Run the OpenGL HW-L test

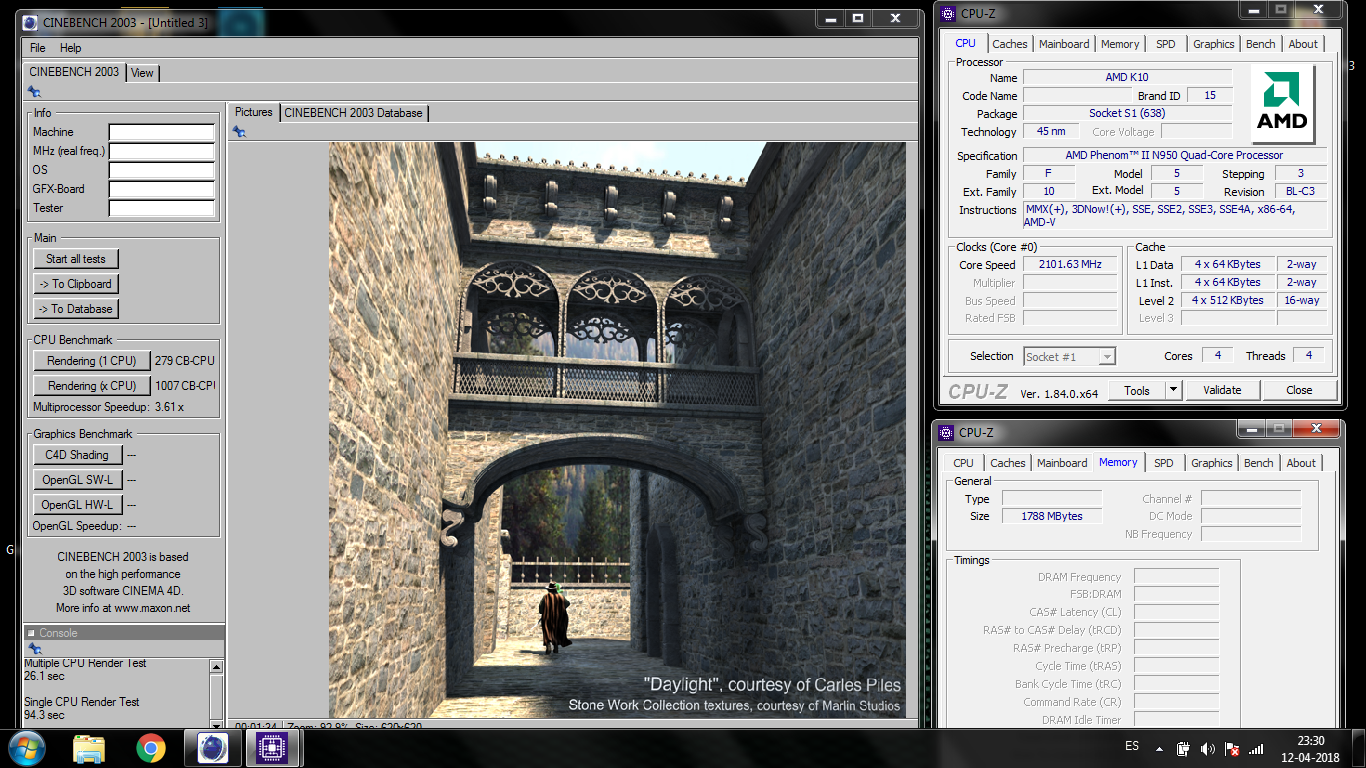click(x=77, y=505)
